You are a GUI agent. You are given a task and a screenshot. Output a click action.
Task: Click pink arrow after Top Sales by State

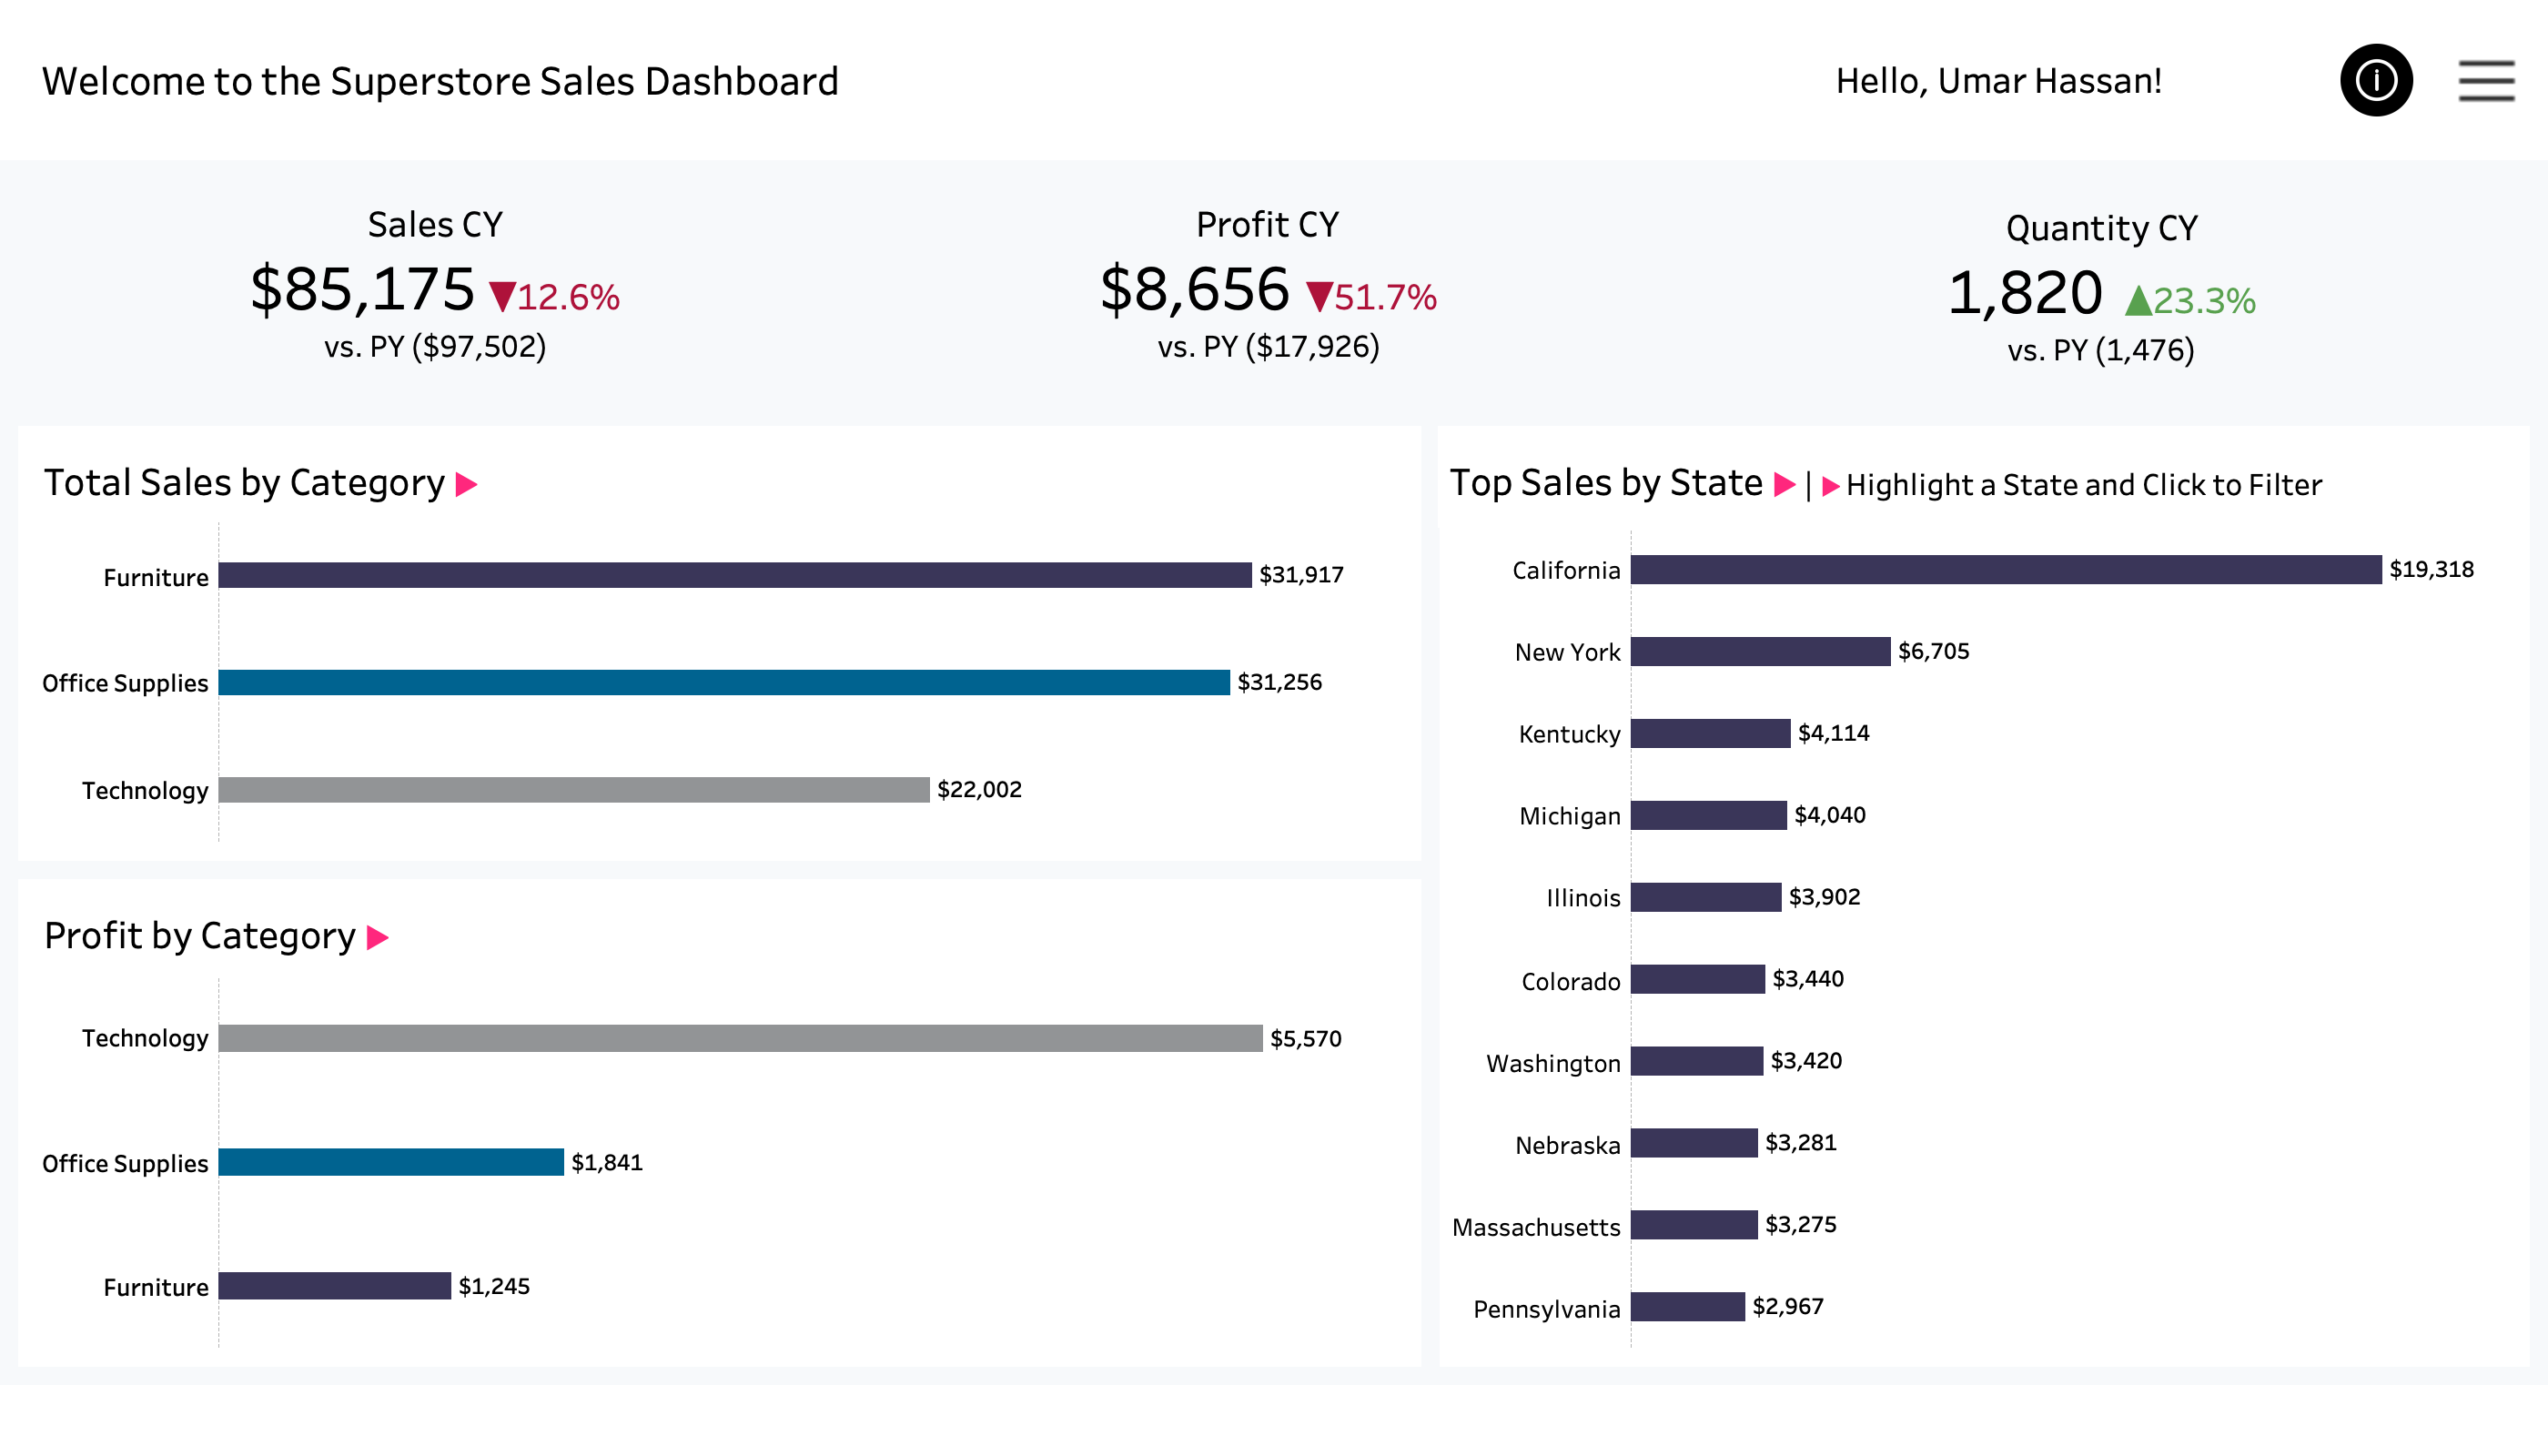click(1784, 485)
